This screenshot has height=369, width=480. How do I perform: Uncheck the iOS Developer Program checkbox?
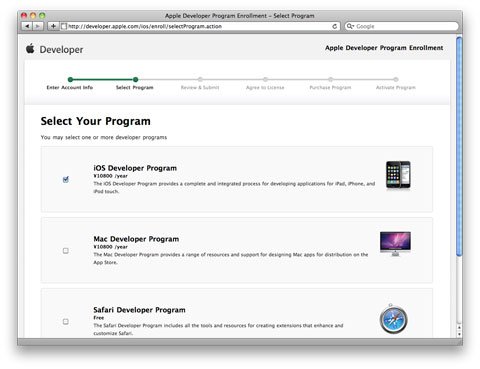point(66,179)
